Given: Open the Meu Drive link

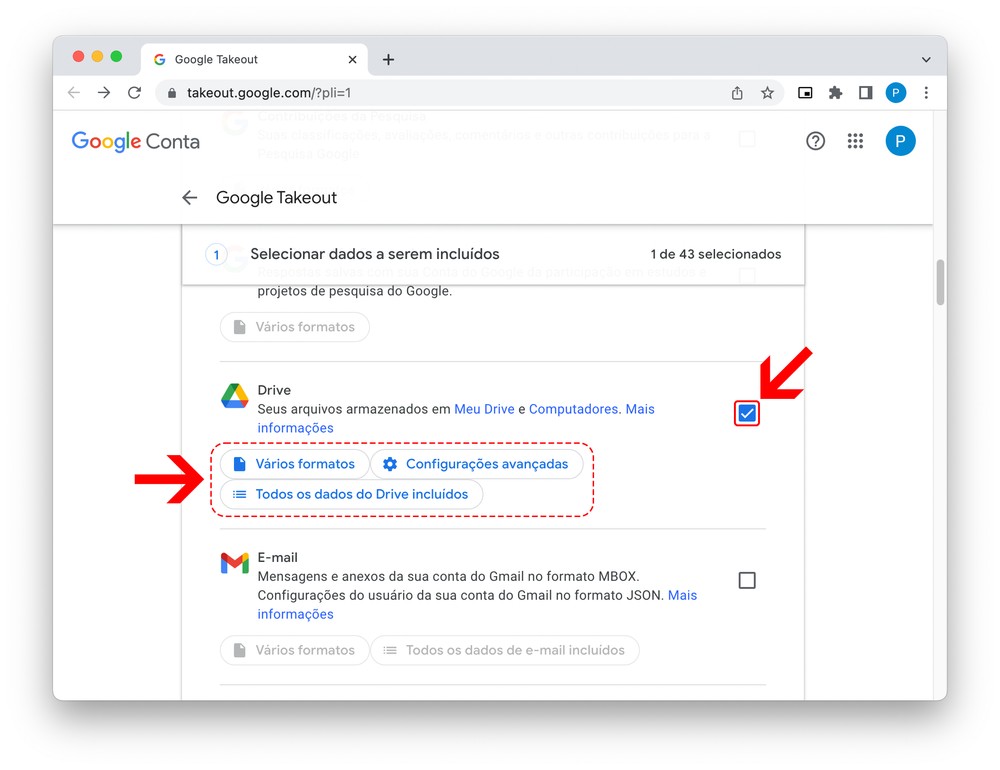Looking at the screenshot, I should [484, 409].
